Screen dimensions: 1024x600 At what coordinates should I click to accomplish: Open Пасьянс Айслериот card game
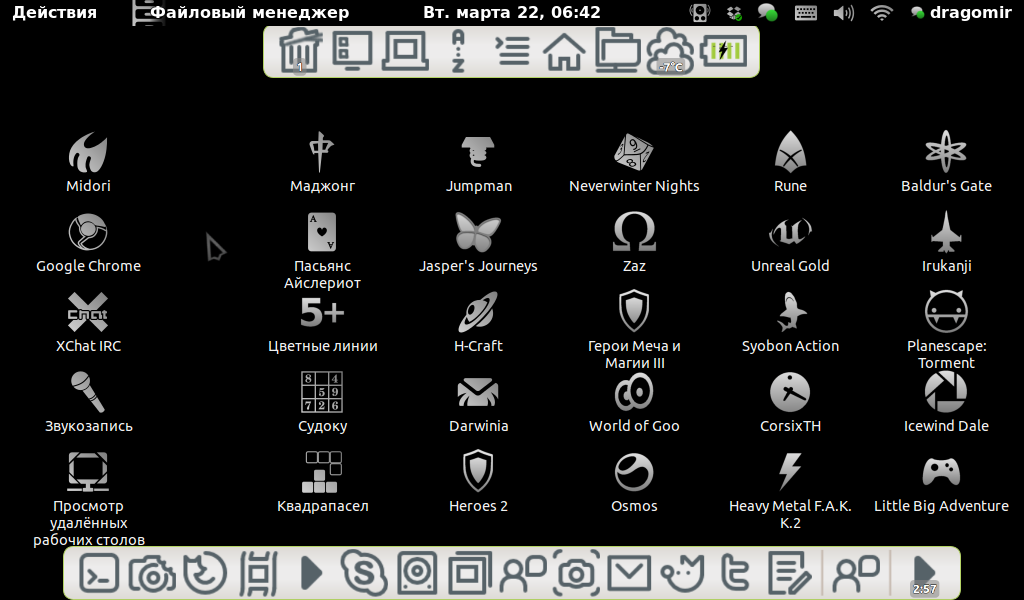[x=322, y=232]
